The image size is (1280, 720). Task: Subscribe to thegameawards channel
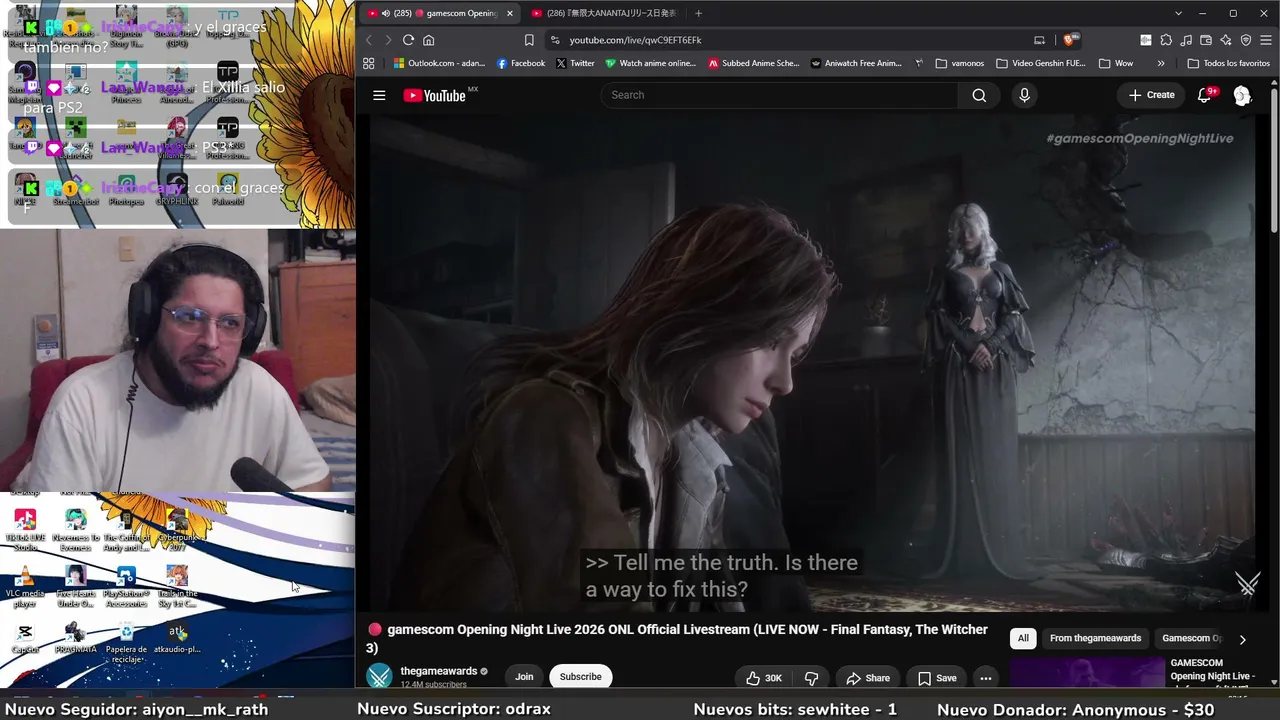pyautogui.click(x=580, y=677)
